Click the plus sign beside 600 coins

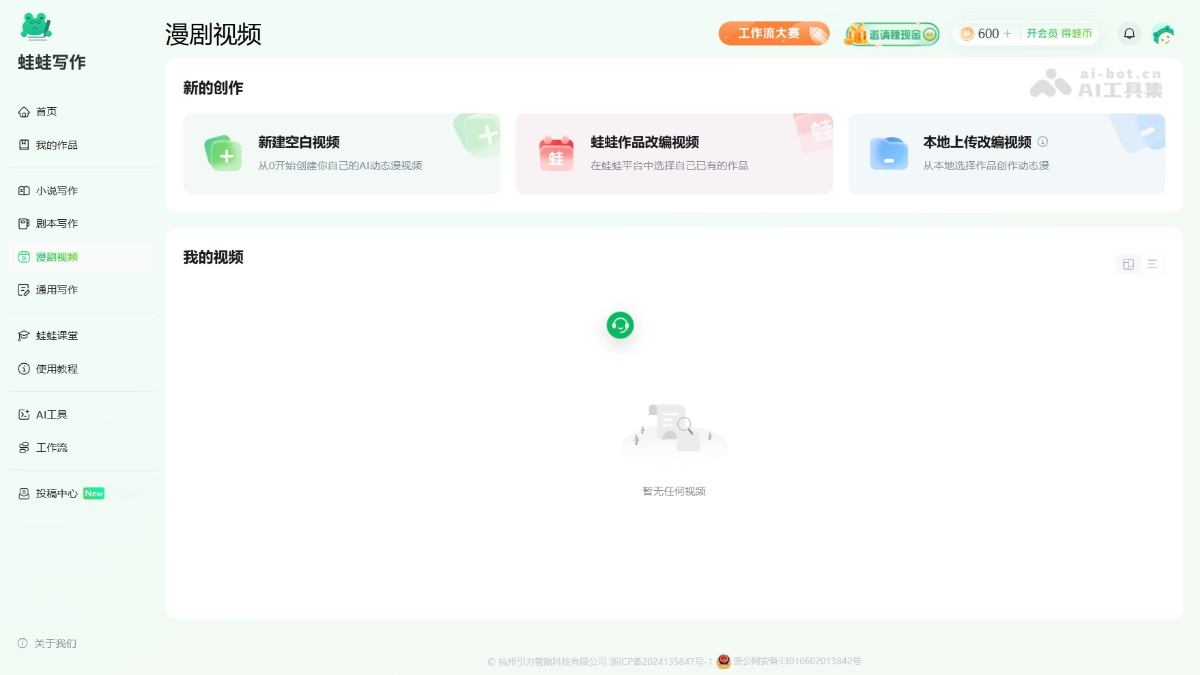click(x=1007, y=34)
